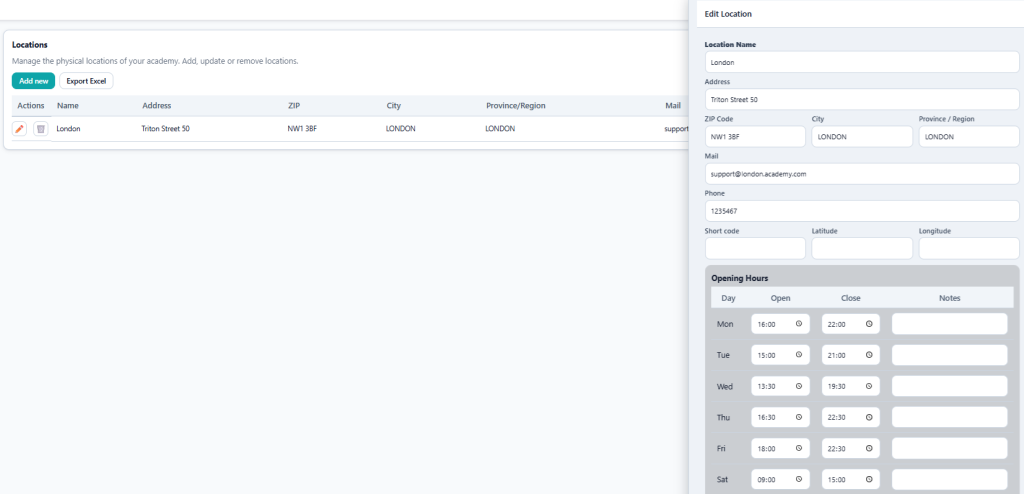
Task: Click the Notes field for Wed
Action: pos(950,386)
